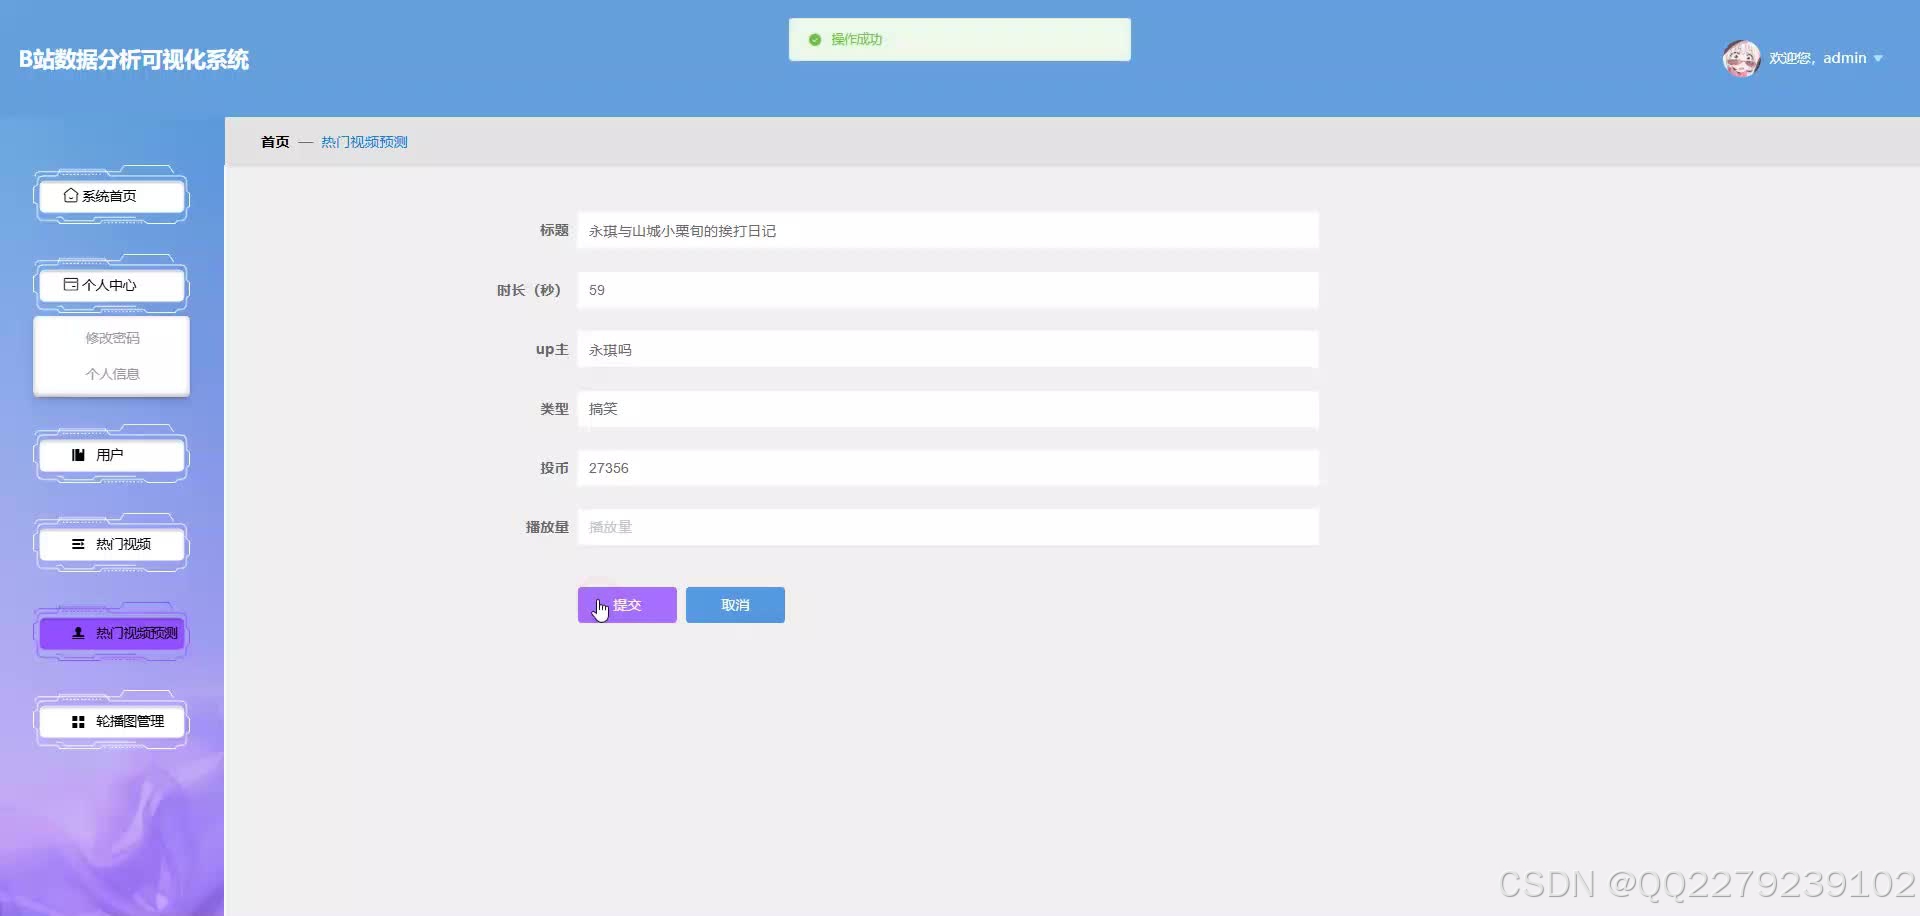Select the 热门视频 list icon

click(x=78, y=543)
